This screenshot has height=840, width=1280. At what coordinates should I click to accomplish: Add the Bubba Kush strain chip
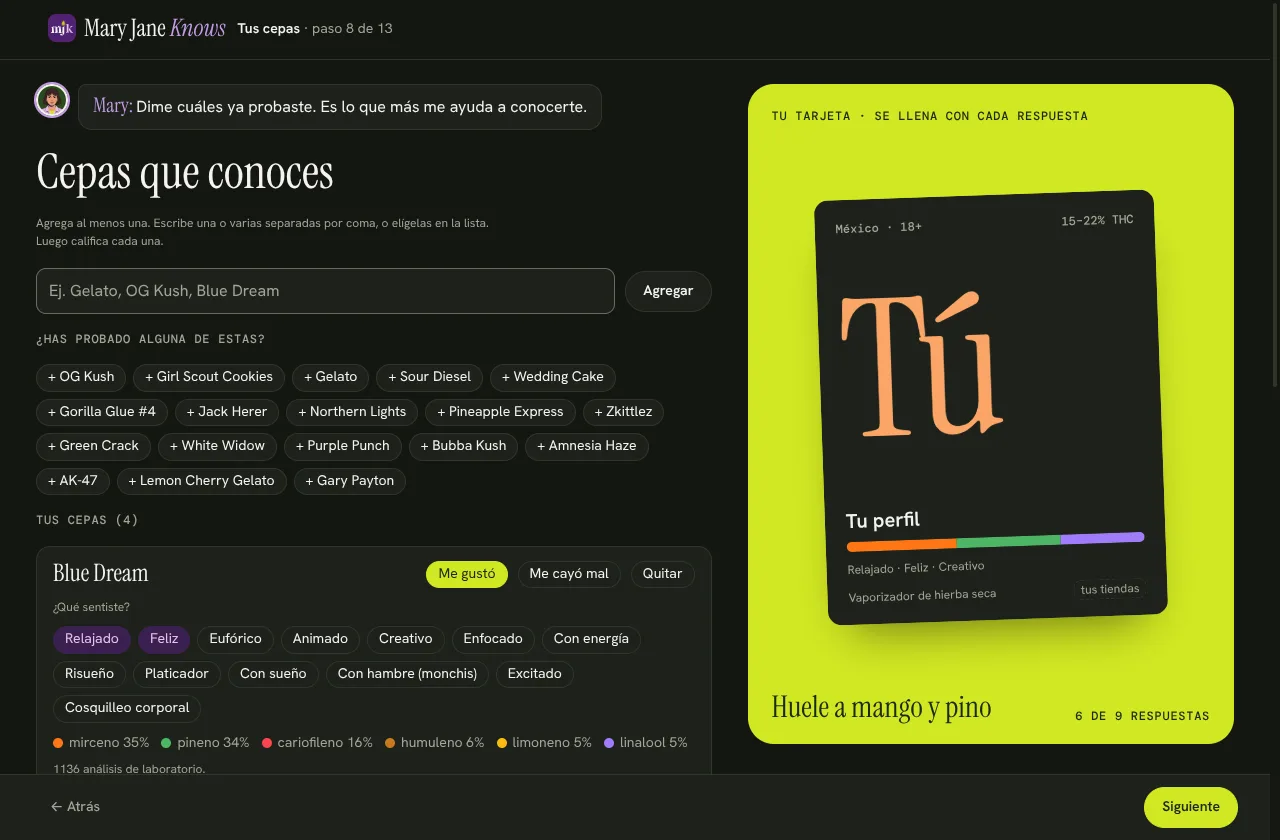click(463, 446)
